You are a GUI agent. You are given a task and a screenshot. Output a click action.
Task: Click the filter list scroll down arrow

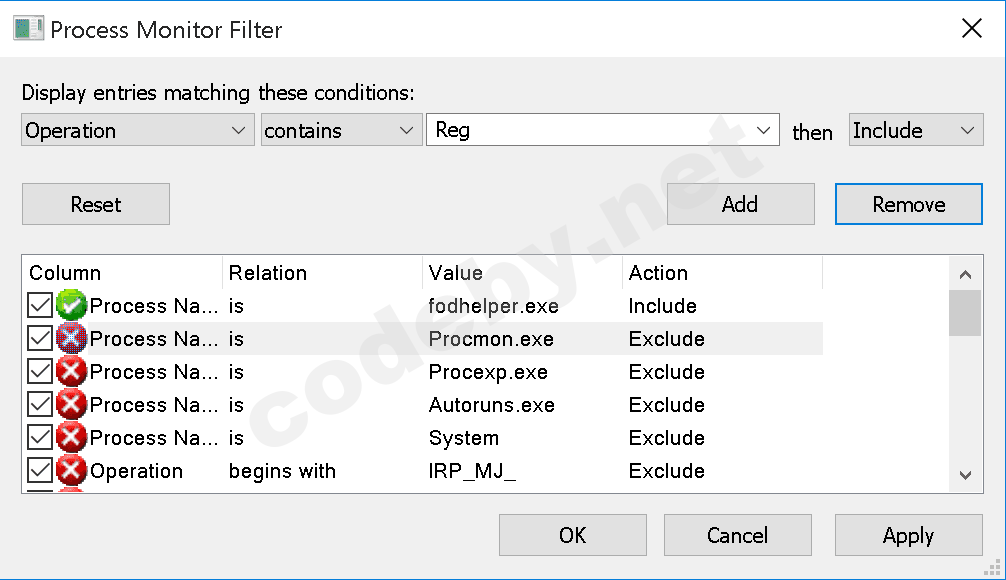(966, 475)
